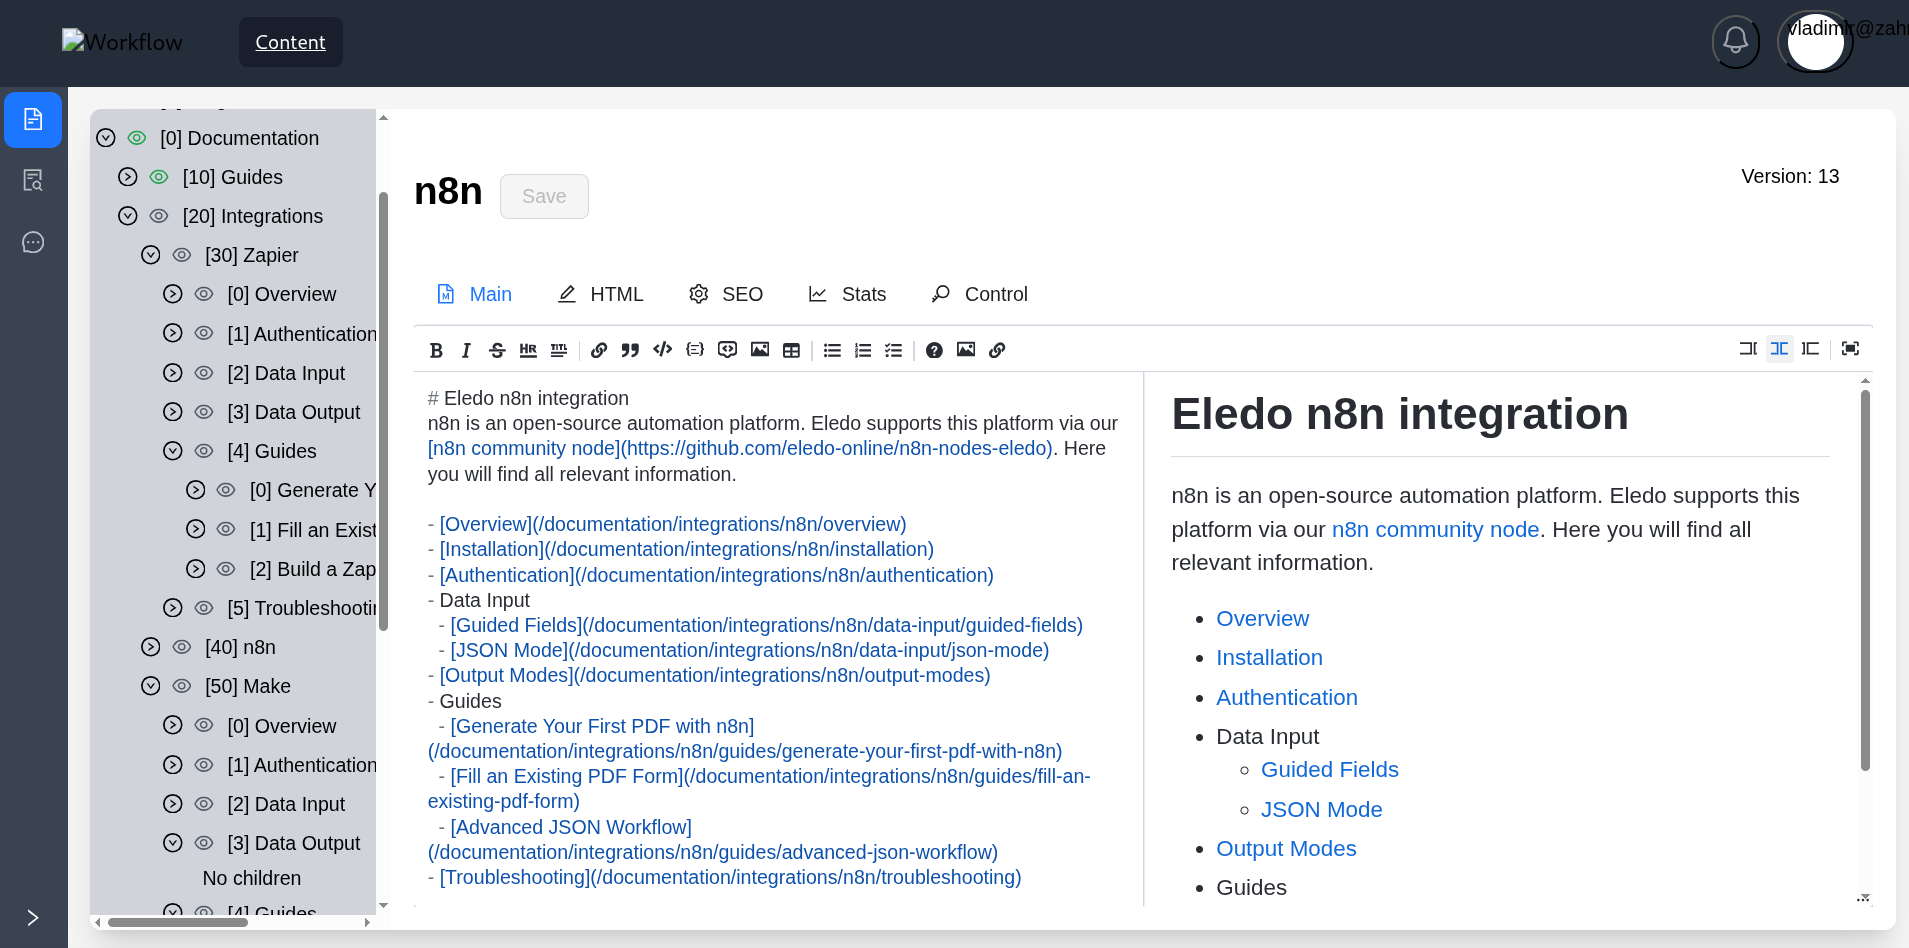Open the SEO tab

click(x=726, y=294)
